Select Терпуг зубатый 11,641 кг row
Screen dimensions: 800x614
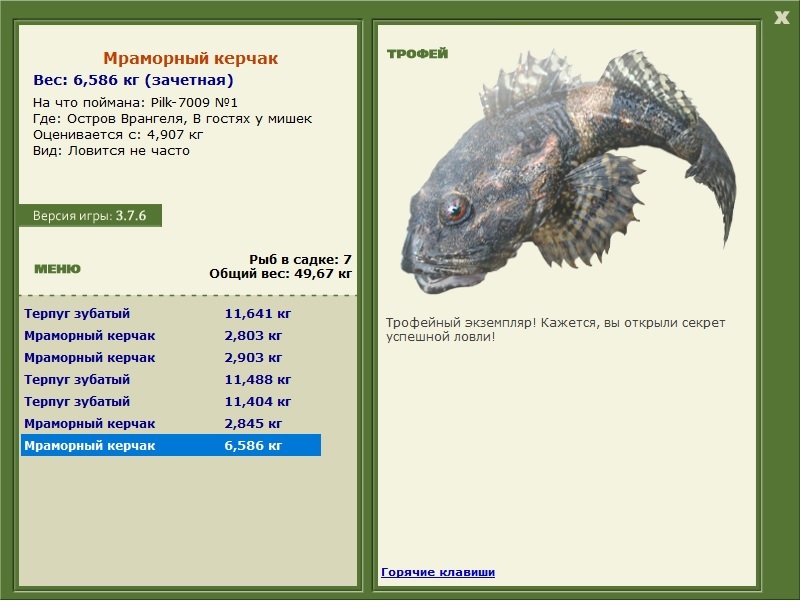(171, 313)
